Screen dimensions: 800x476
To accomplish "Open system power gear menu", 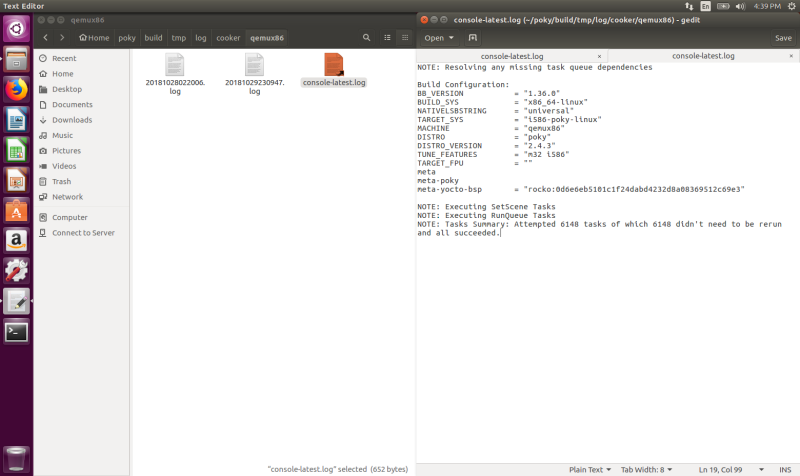I will click(x=791, y=6).
